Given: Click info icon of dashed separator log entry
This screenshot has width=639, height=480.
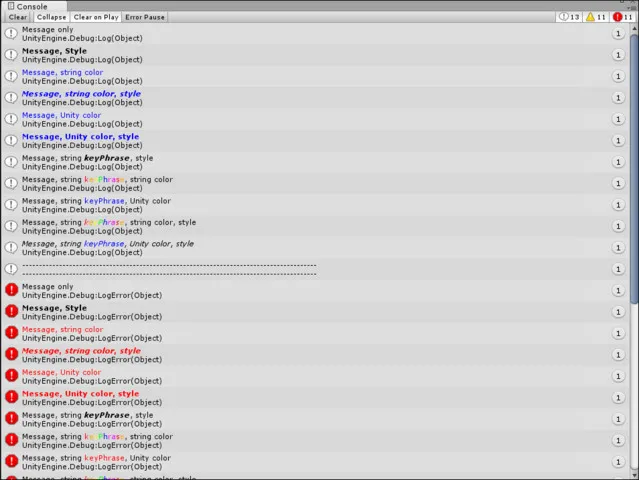Looking at the screenshot, I should tap(11, 269).
